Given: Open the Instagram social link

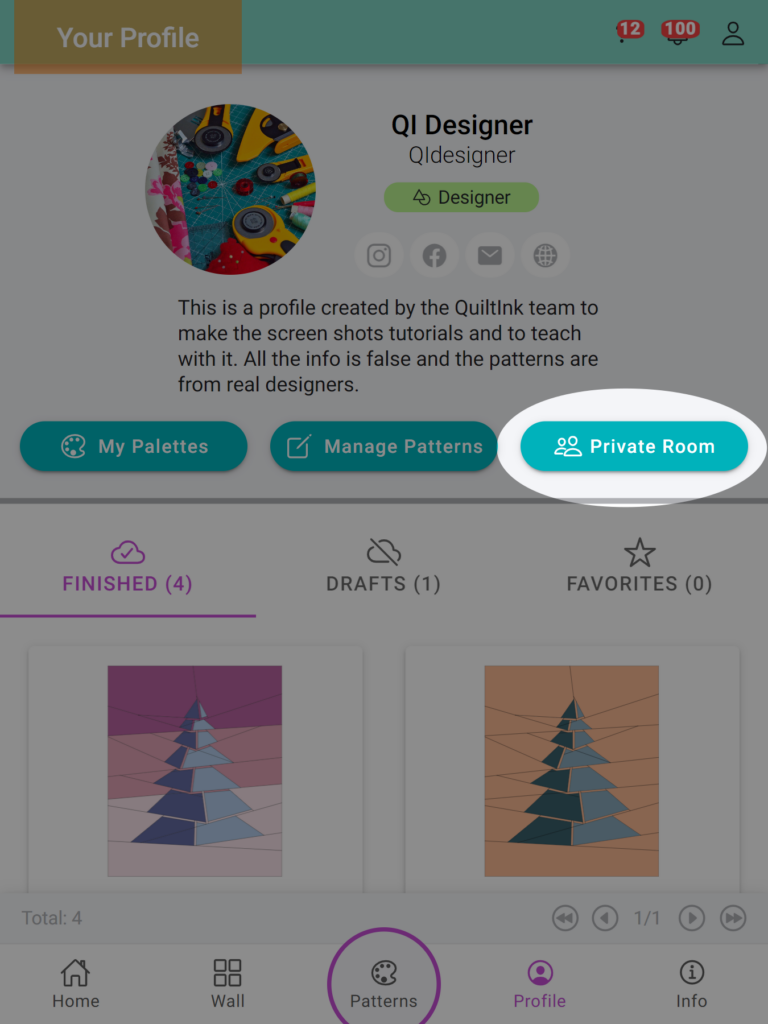Looking at the screenshot, I should pos(379,255).
